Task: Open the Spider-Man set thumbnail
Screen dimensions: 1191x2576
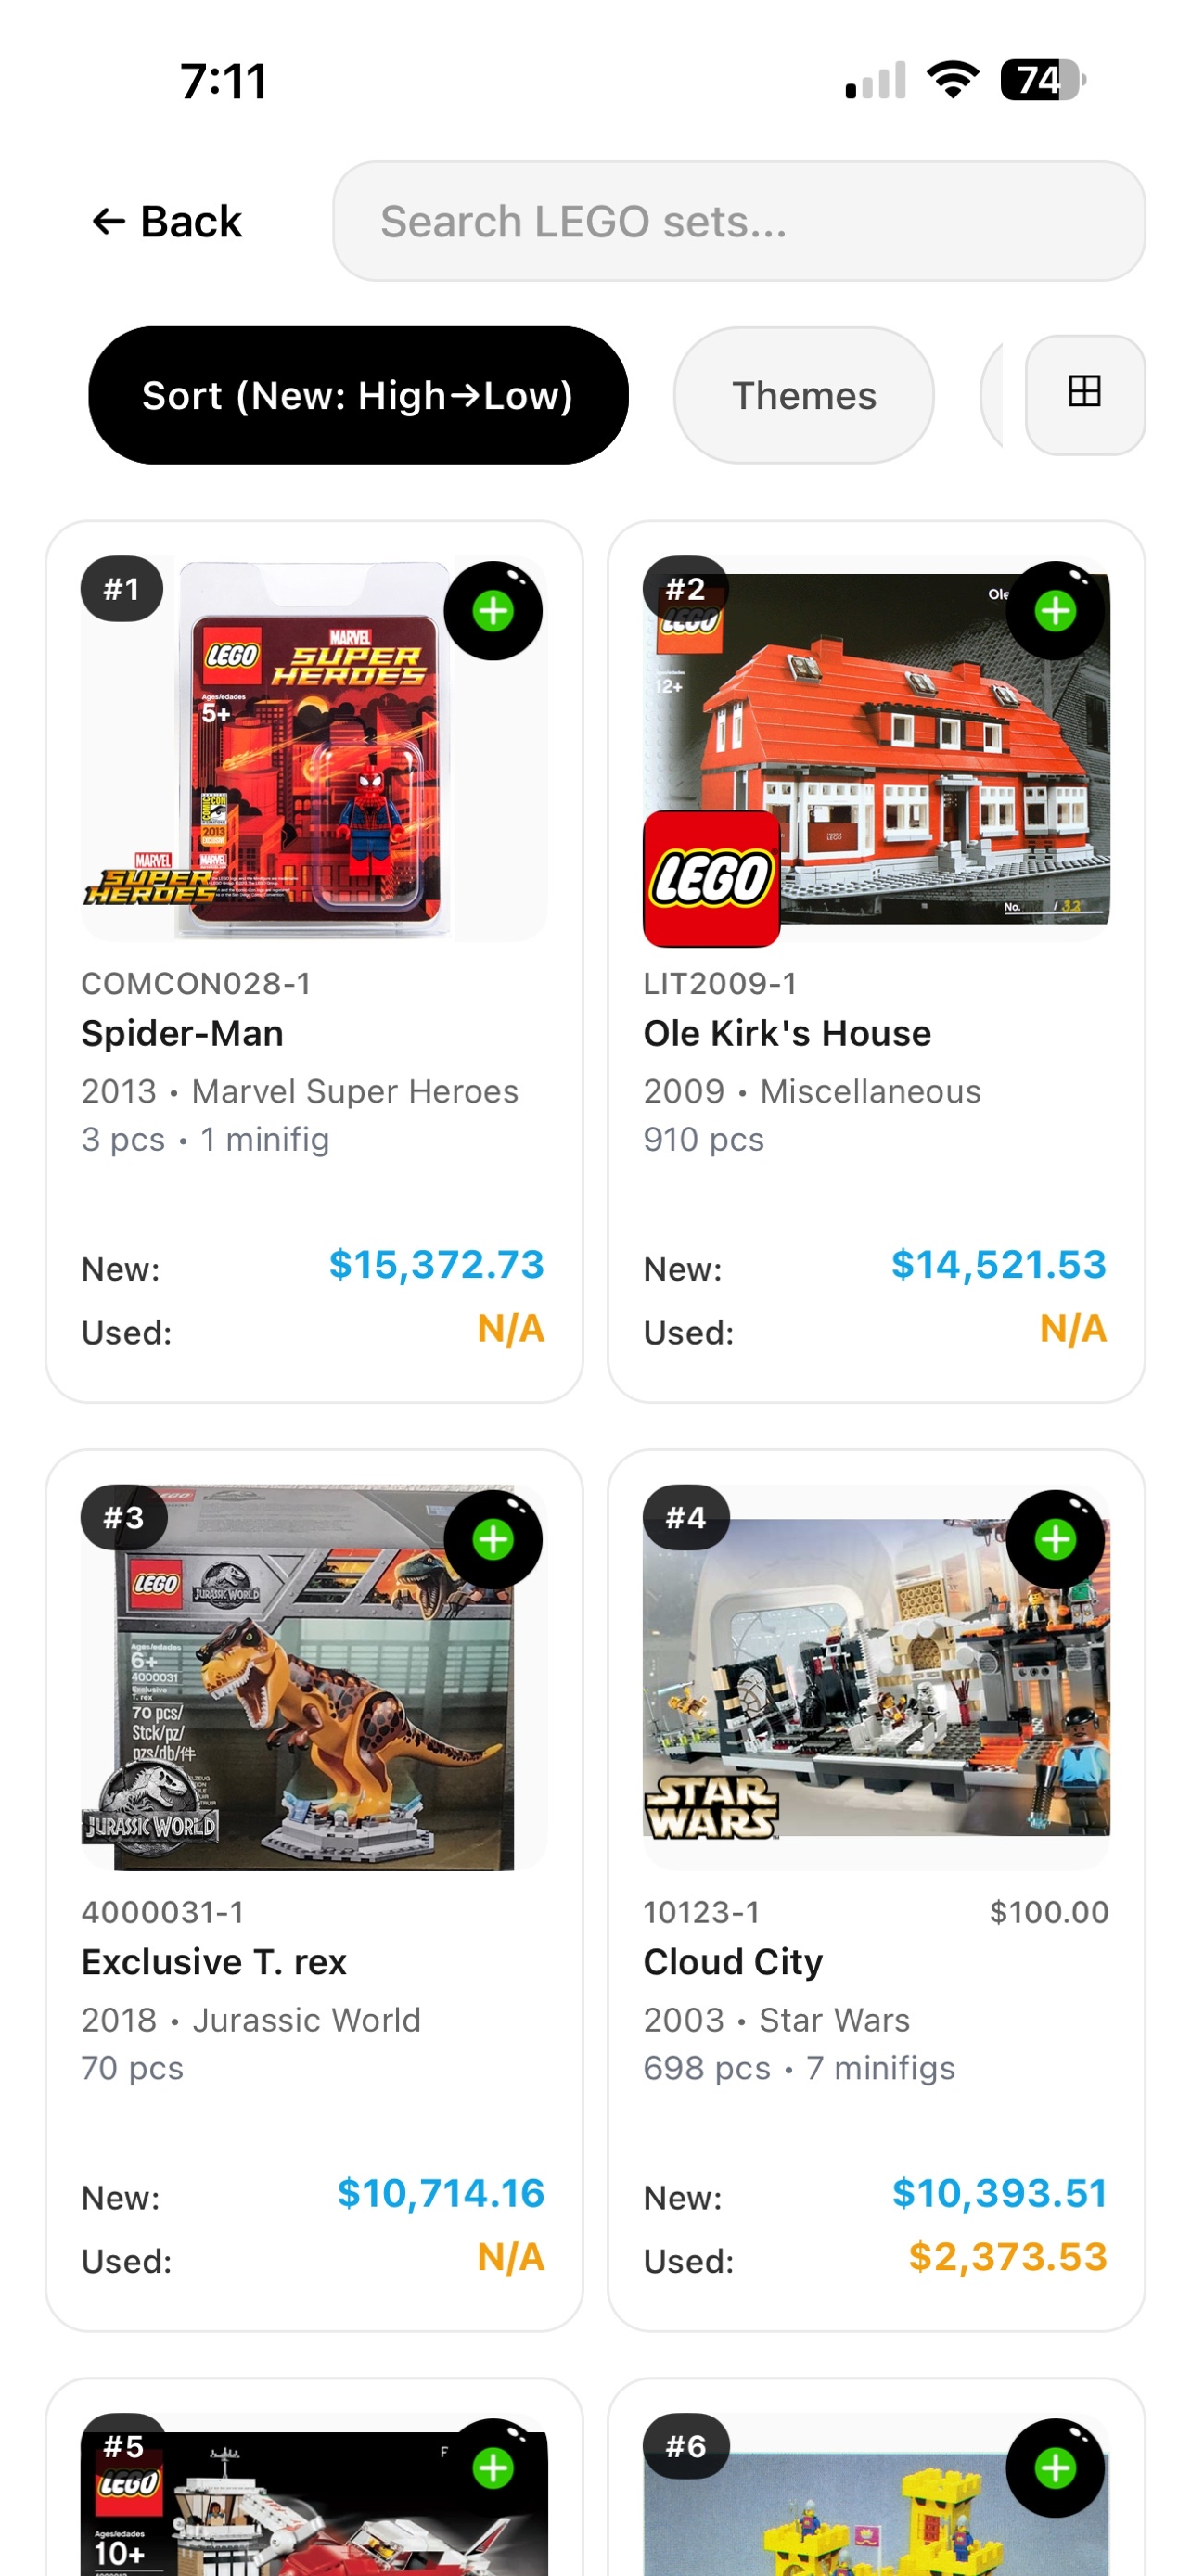Action: (314, 748)
